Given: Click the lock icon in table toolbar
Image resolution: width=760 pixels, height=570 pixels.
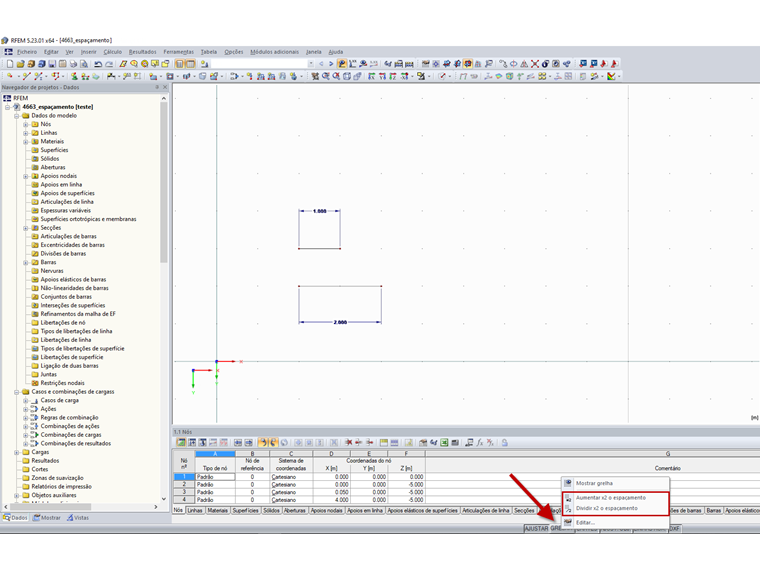Looking at the screenshot, I should pyautogui.click(x=505, y=443).
